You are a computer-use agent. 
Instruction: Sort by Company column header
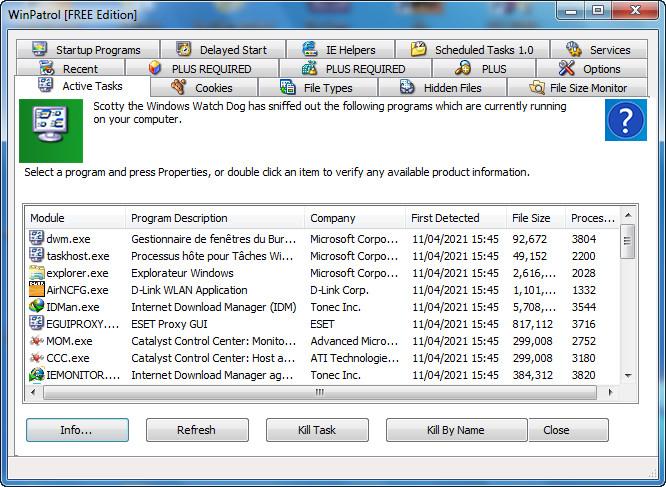tap(355, 218)
